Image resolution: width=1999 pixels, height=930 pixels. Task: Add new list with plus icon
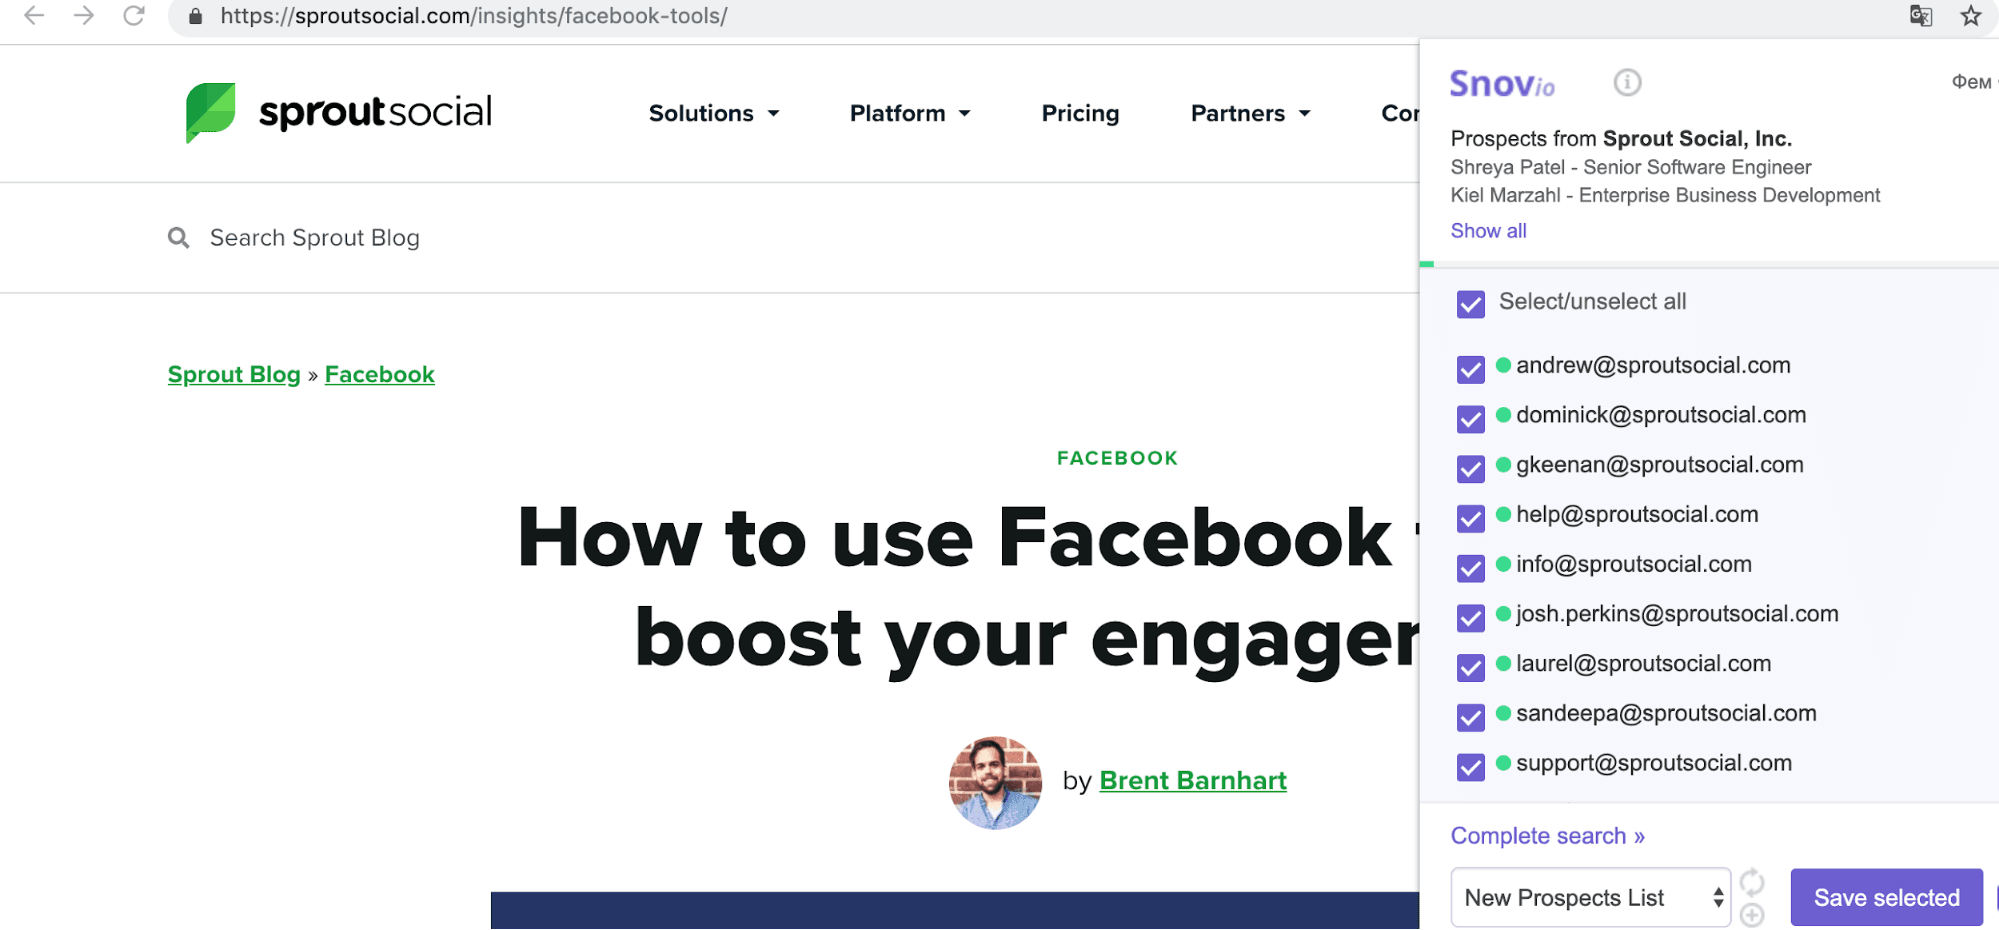pyautogui.click(x=1752, y=915)
